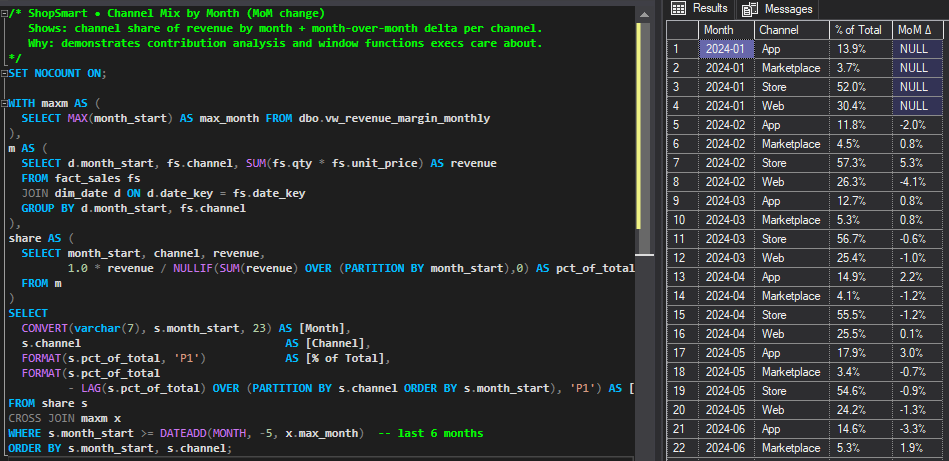Click the Channel column header
Image resolution: width=949 pixels, height=461 pixels.
790,30
